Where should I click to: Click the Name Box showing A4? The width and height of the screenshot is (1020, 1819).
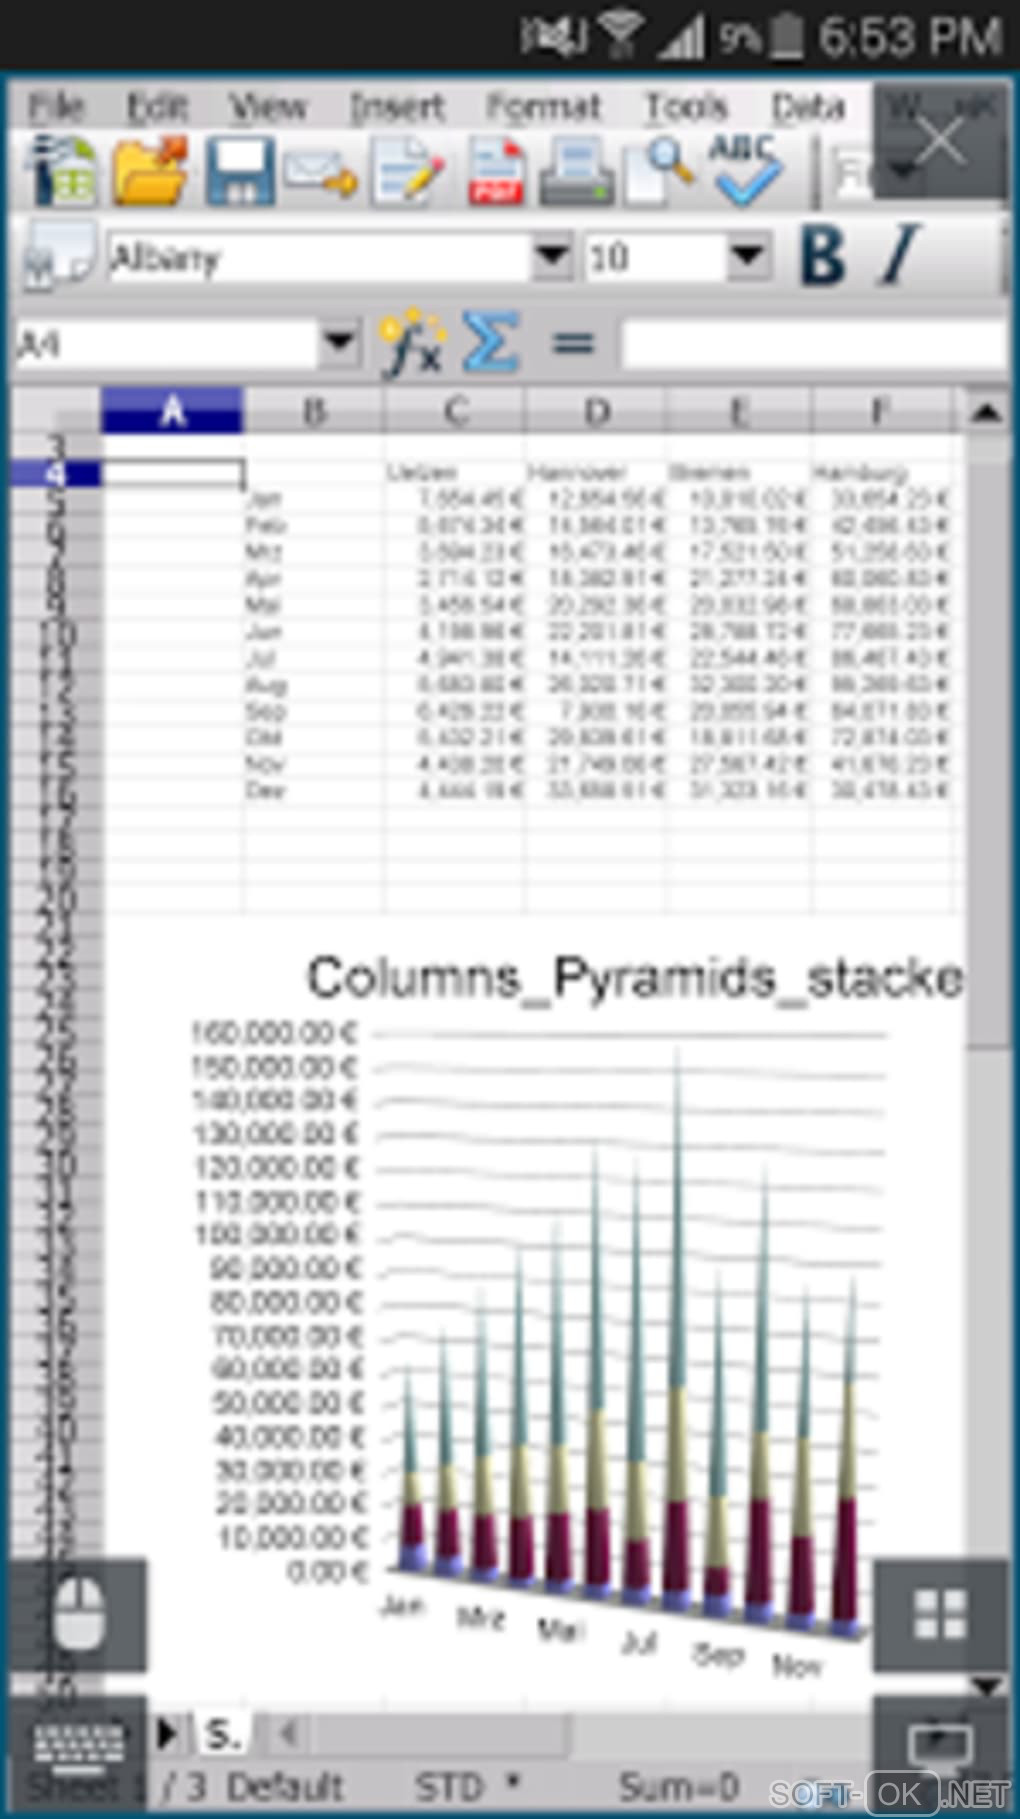pyautogui.click(x=168, y=344)
